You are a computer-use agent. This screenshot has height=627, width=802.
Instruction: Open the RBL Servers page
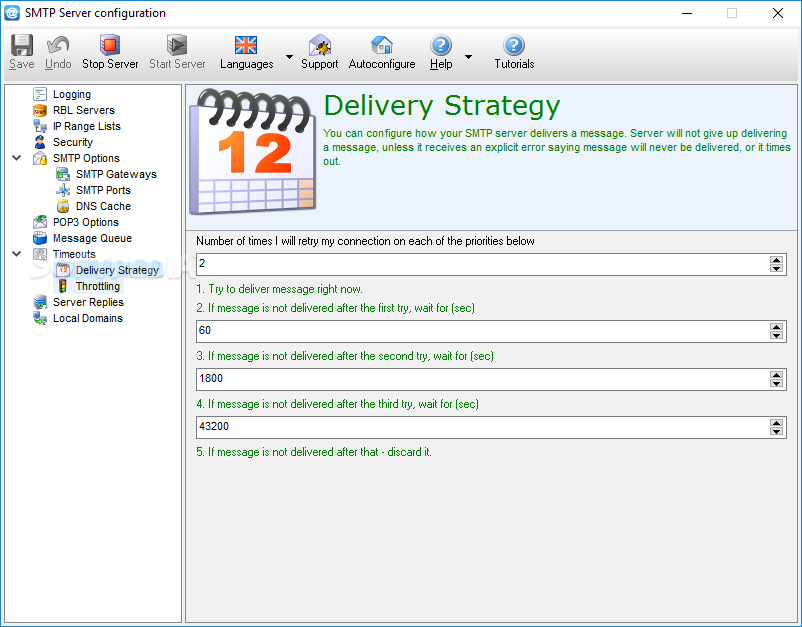pyautogui.click(x=83, y=110)
